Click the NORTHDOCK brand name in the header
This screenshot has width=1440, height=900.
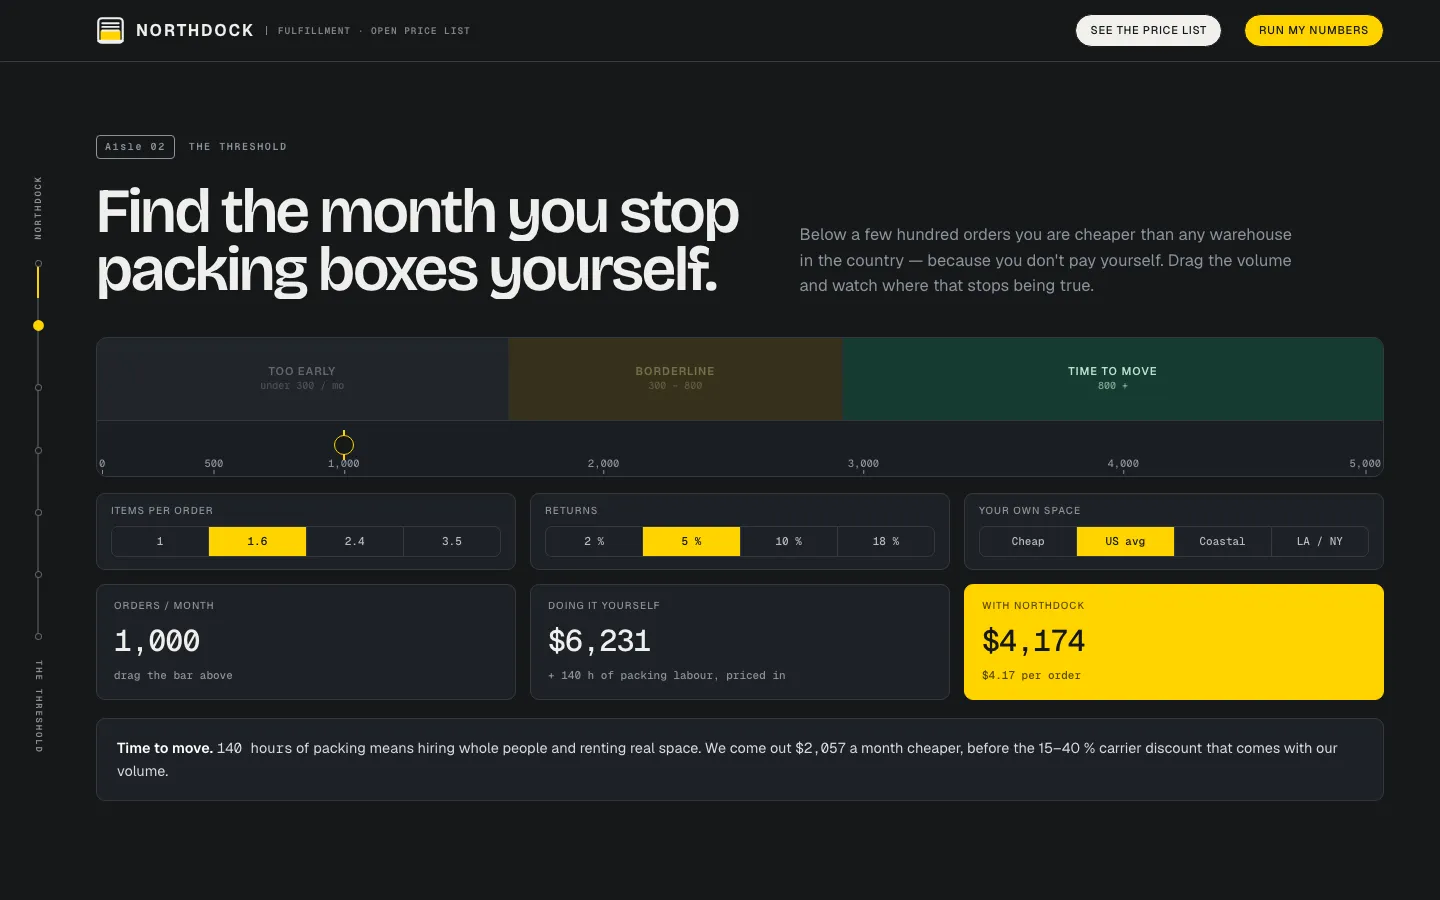(195, 30)
